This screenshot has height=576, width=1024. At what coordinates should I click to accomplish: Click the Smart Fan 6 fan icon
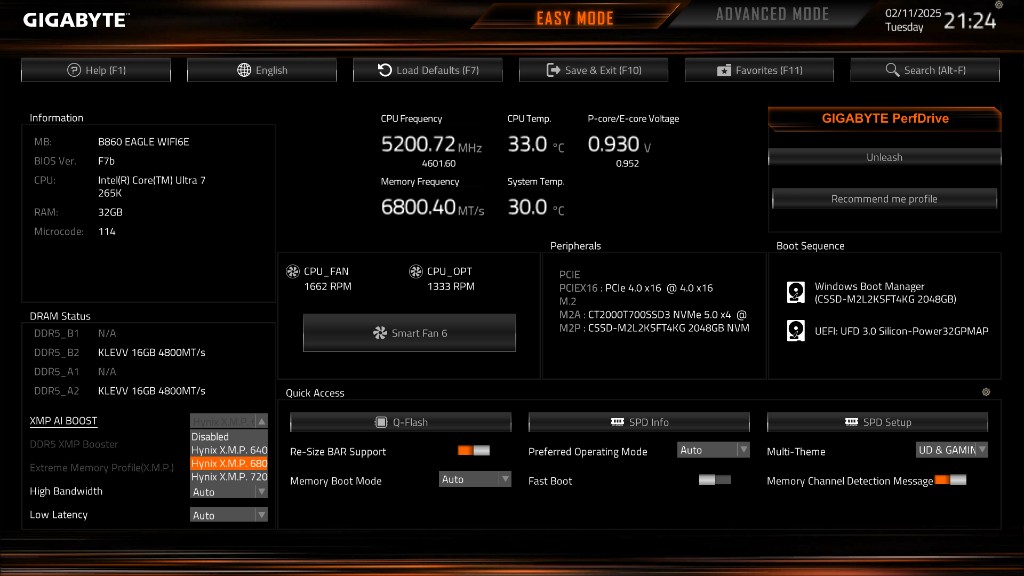pyautogui.click(x=379, y=333)
